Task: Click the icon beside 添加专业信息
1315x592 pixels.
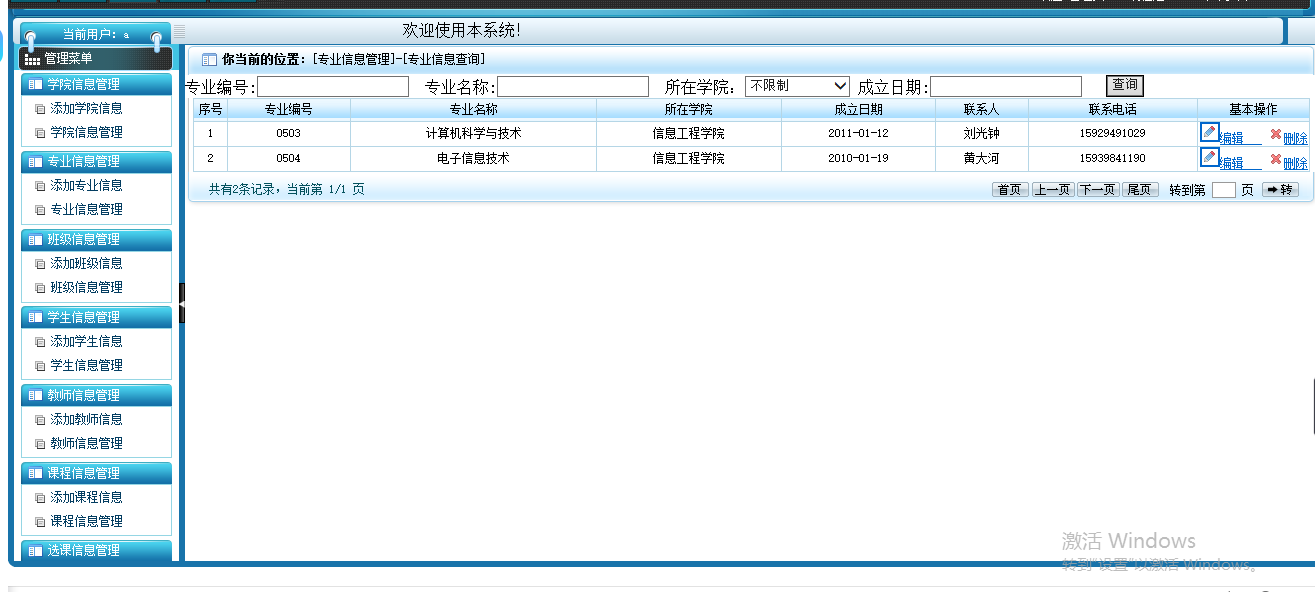Action: coord(40,186)
